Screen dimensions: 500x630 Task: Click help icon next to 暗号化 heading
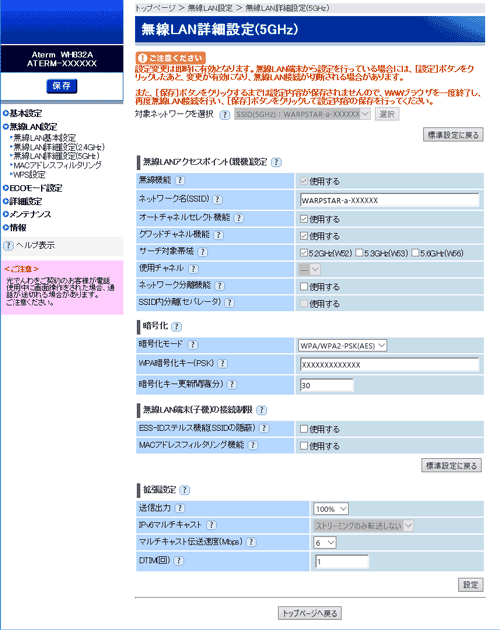point(176,327)
